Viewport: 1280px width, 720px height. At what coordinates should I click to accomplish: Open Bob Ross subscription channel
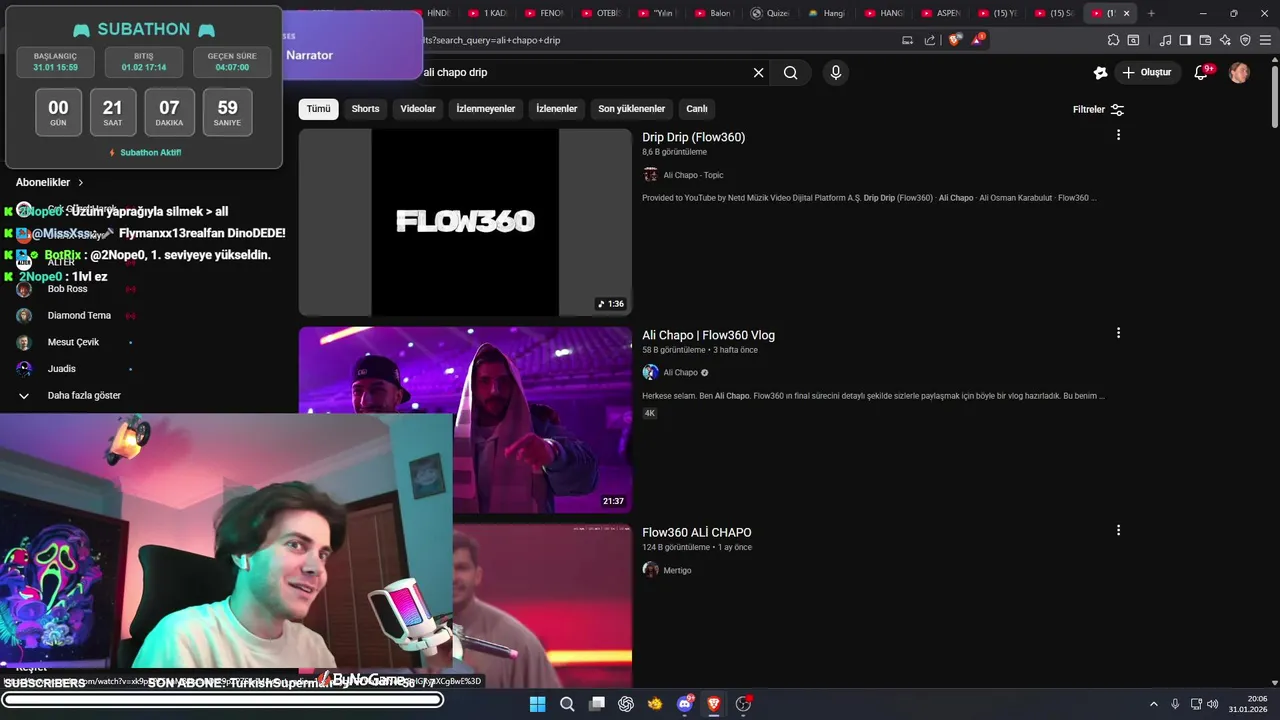pyautogui.click(x=67, y=289)
